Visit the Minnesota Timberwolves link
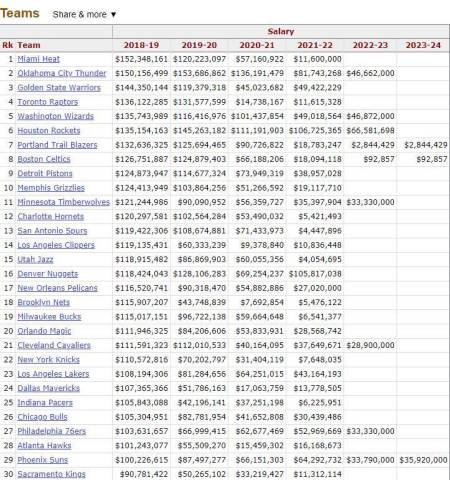450x480 pixels. 63,202
